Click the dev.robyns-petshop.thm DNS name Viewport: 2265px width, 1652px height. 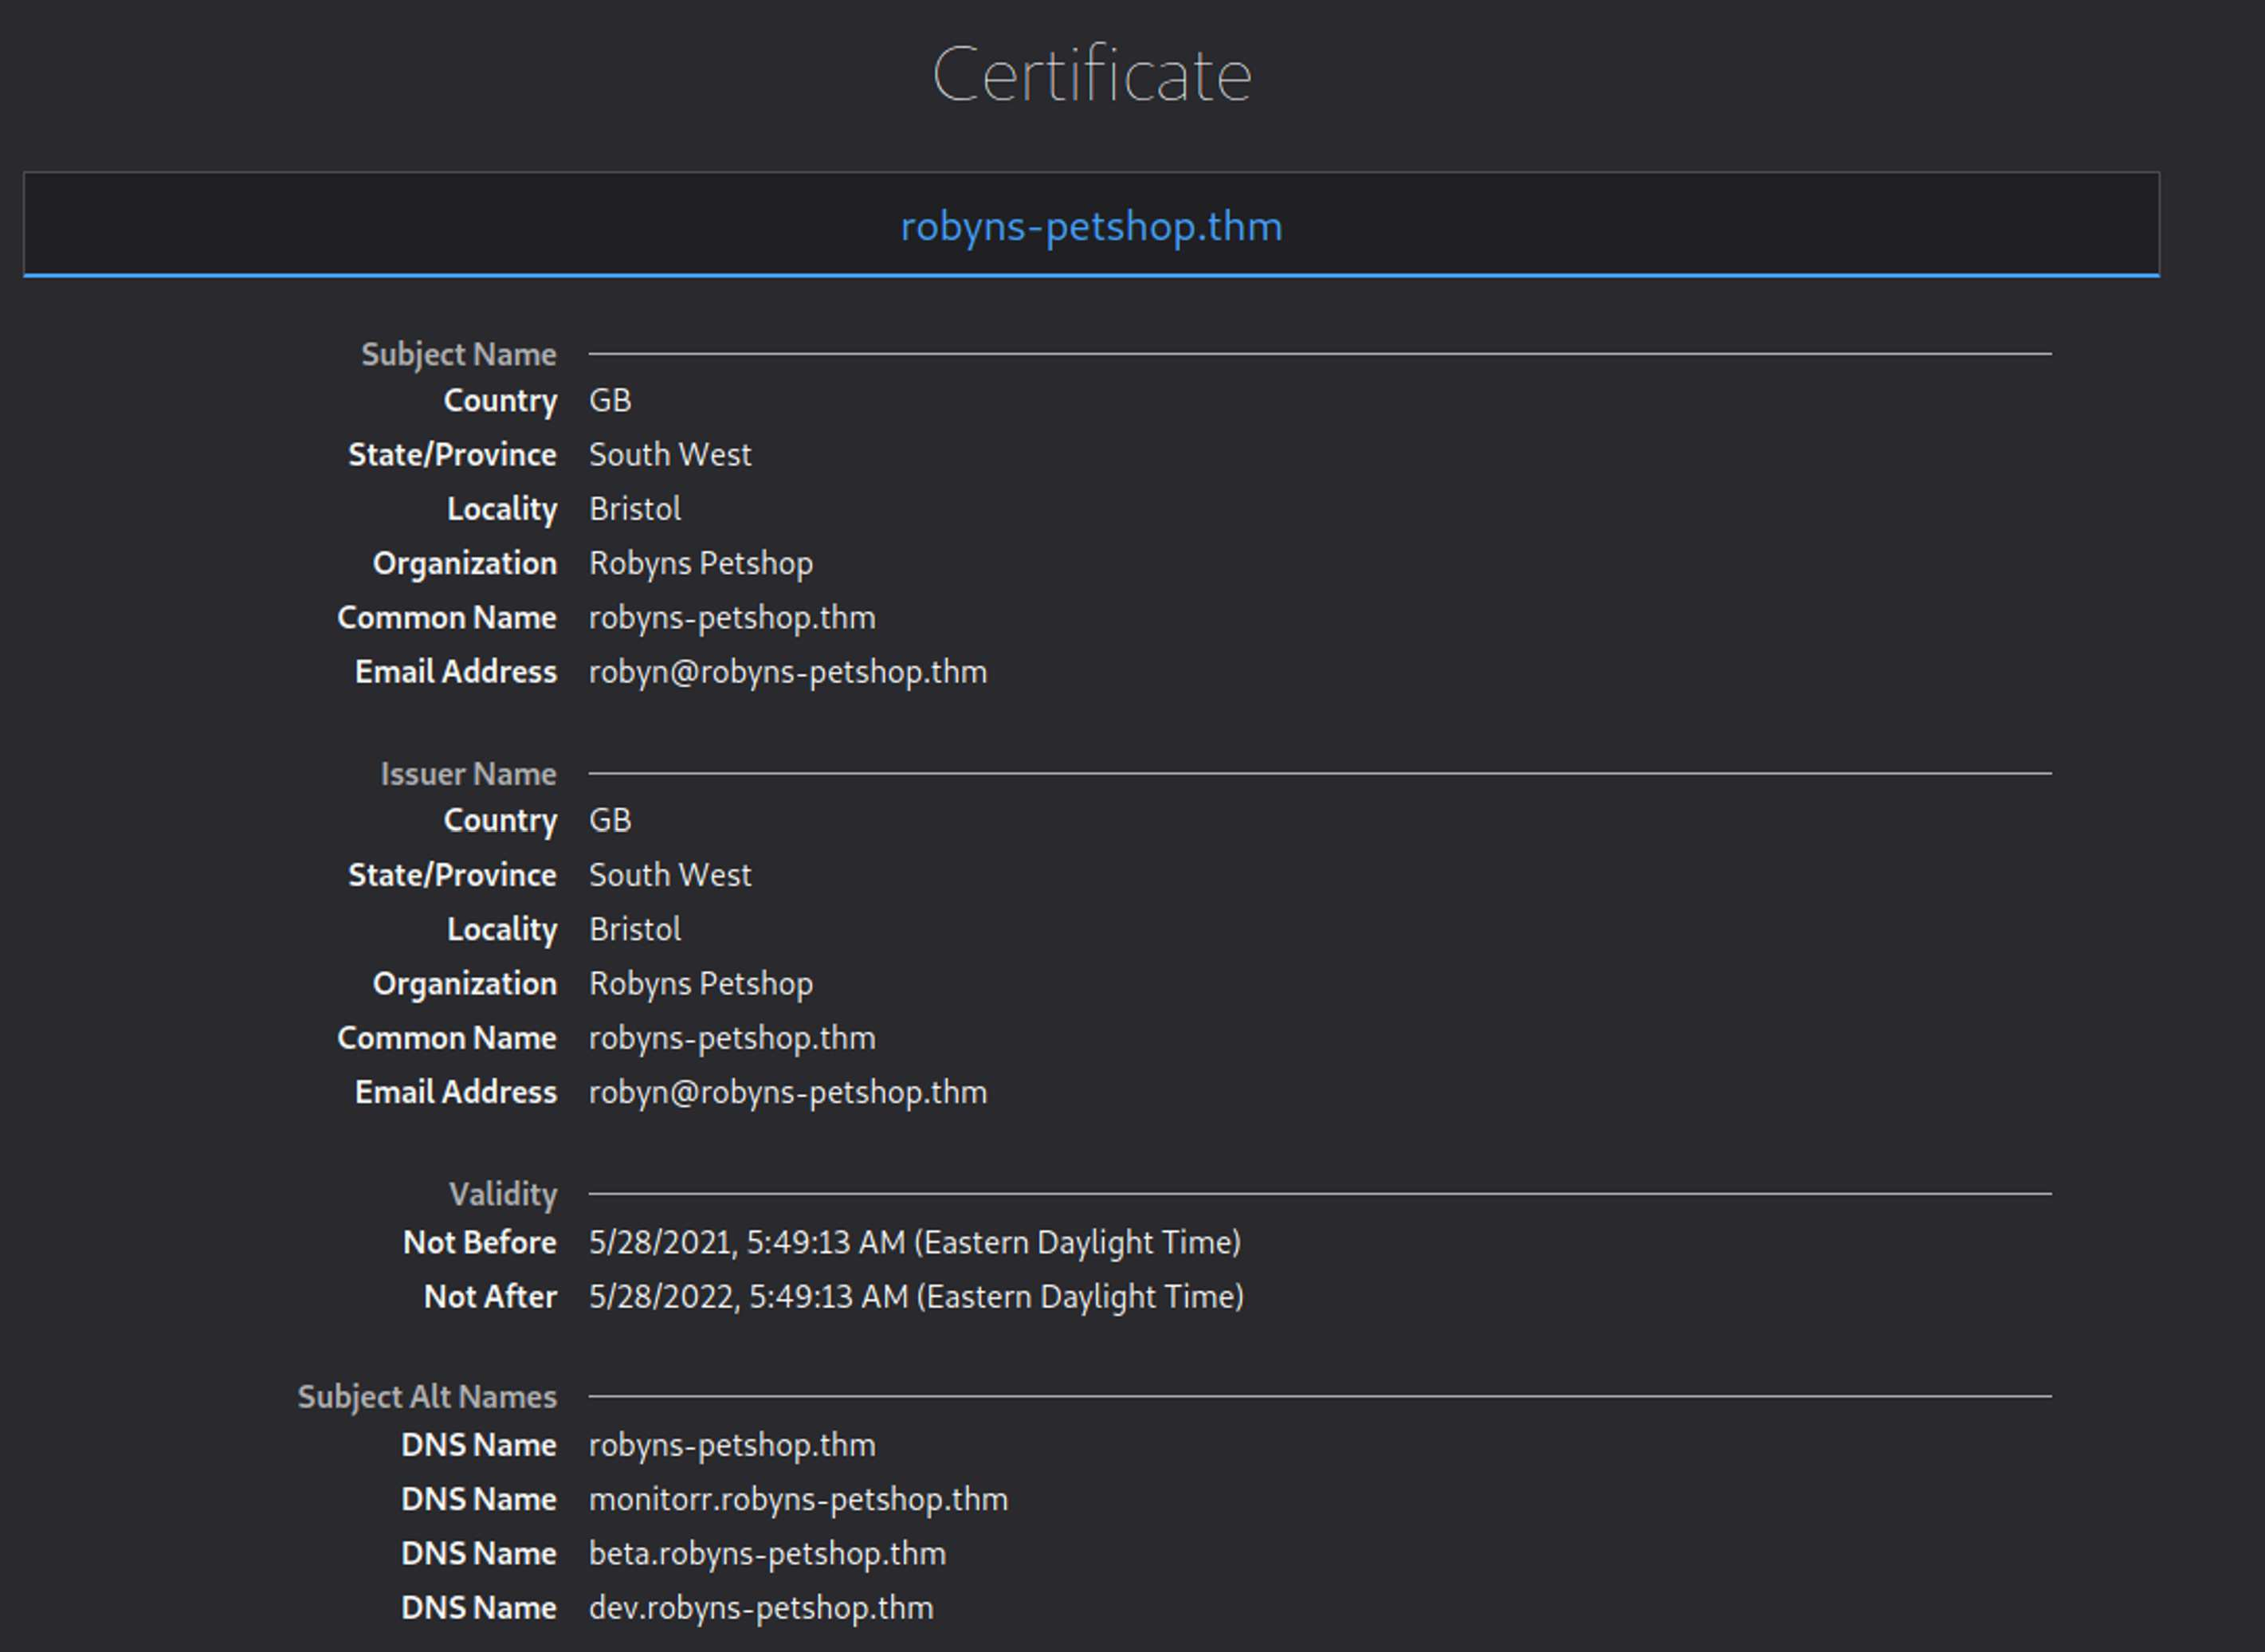760,1607
